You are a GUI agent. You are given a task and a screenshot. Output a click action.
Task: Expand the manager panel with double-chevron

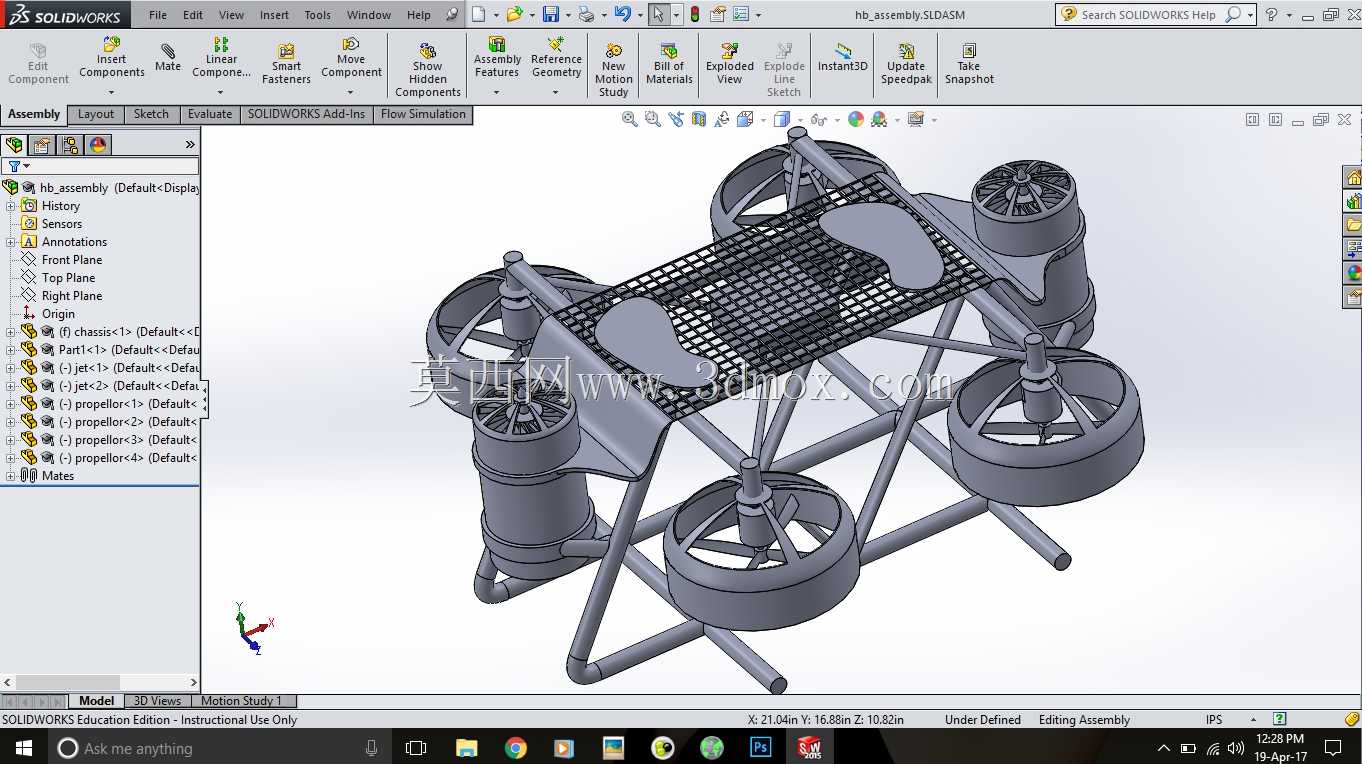coord(190,145)
